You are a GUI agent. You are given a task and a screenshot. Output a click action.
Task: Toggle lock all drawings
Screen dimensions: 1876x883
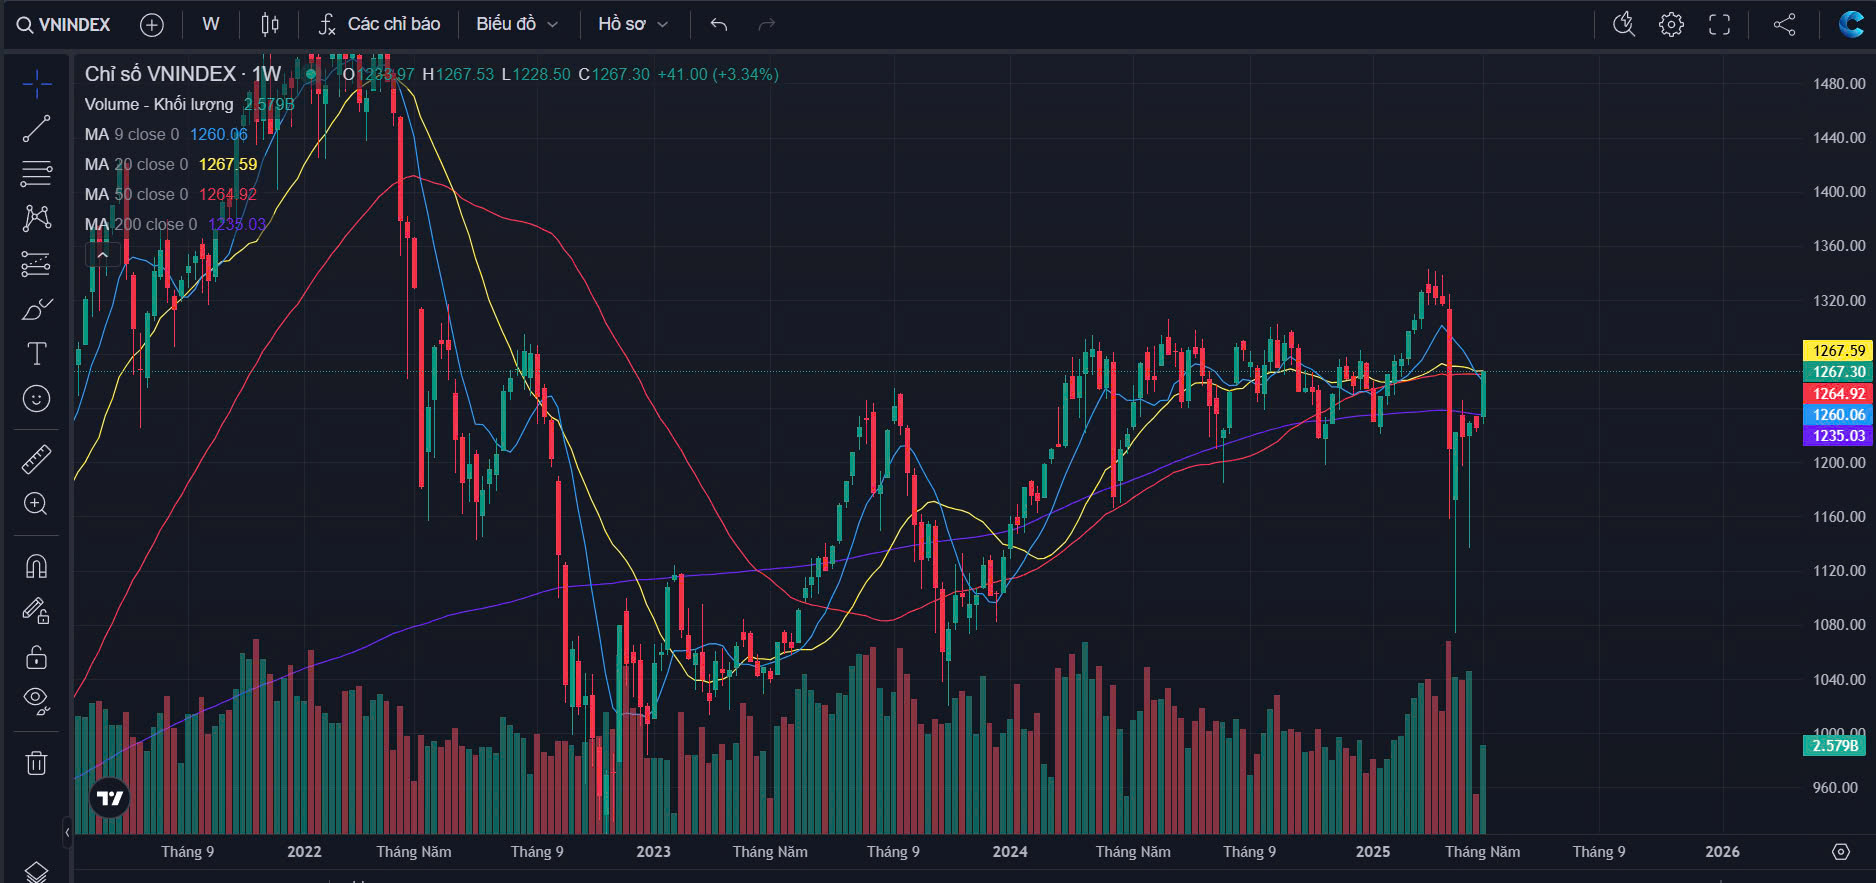pyautogui.click(x=37, y=657)
